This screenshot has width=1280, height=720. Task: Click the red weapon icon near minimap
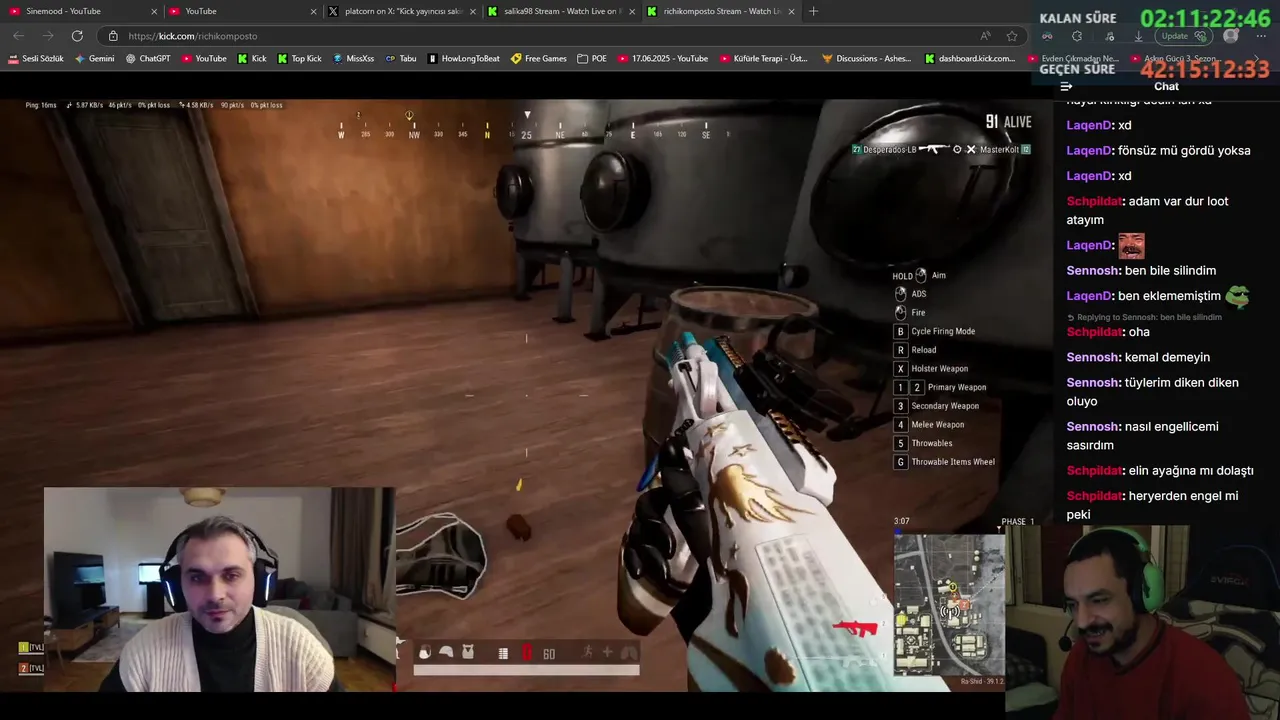(x=855, y=629)
